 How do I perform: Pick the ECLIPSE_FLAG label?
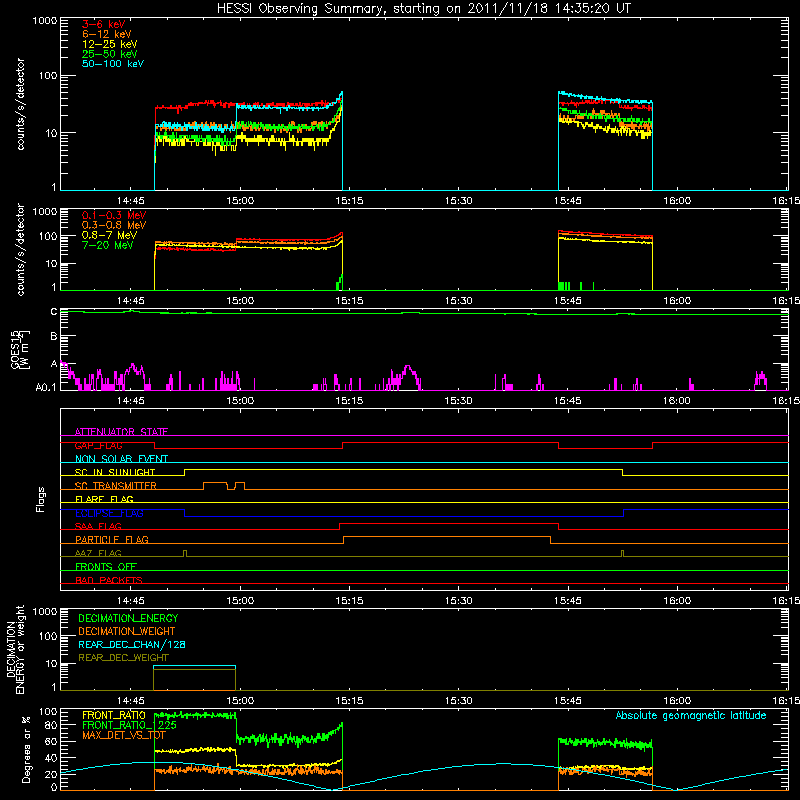(x=109, y=513)
